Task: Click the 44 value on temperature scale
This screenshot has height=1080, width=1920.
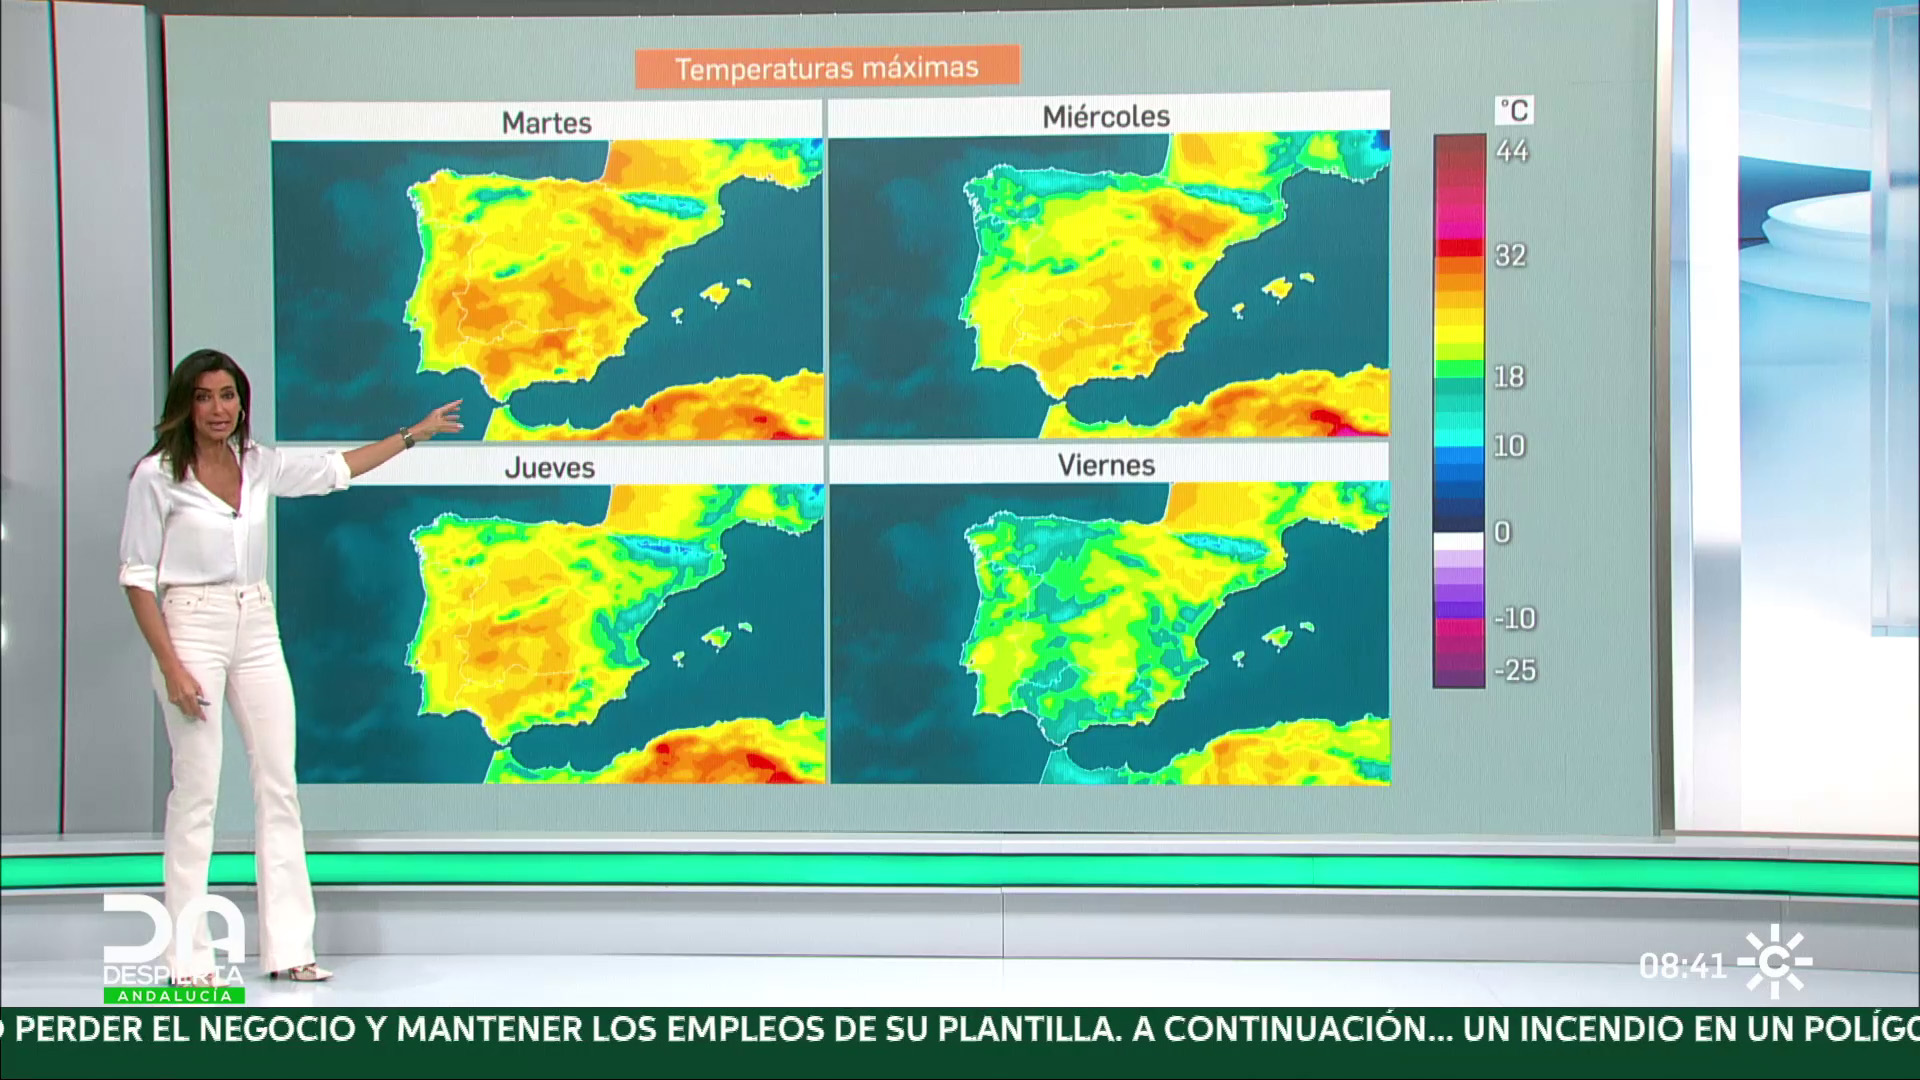Action: coord(1512,151)
